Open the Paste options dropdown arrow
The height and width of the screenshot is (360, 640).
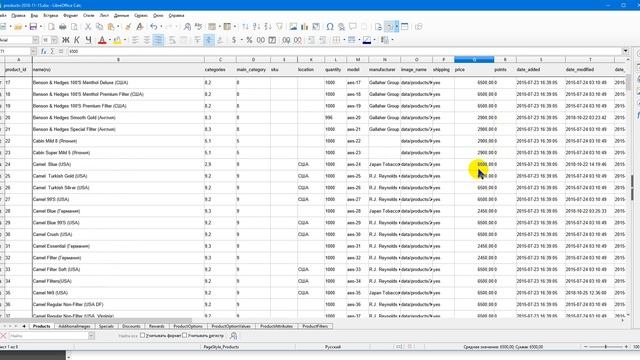118,27
